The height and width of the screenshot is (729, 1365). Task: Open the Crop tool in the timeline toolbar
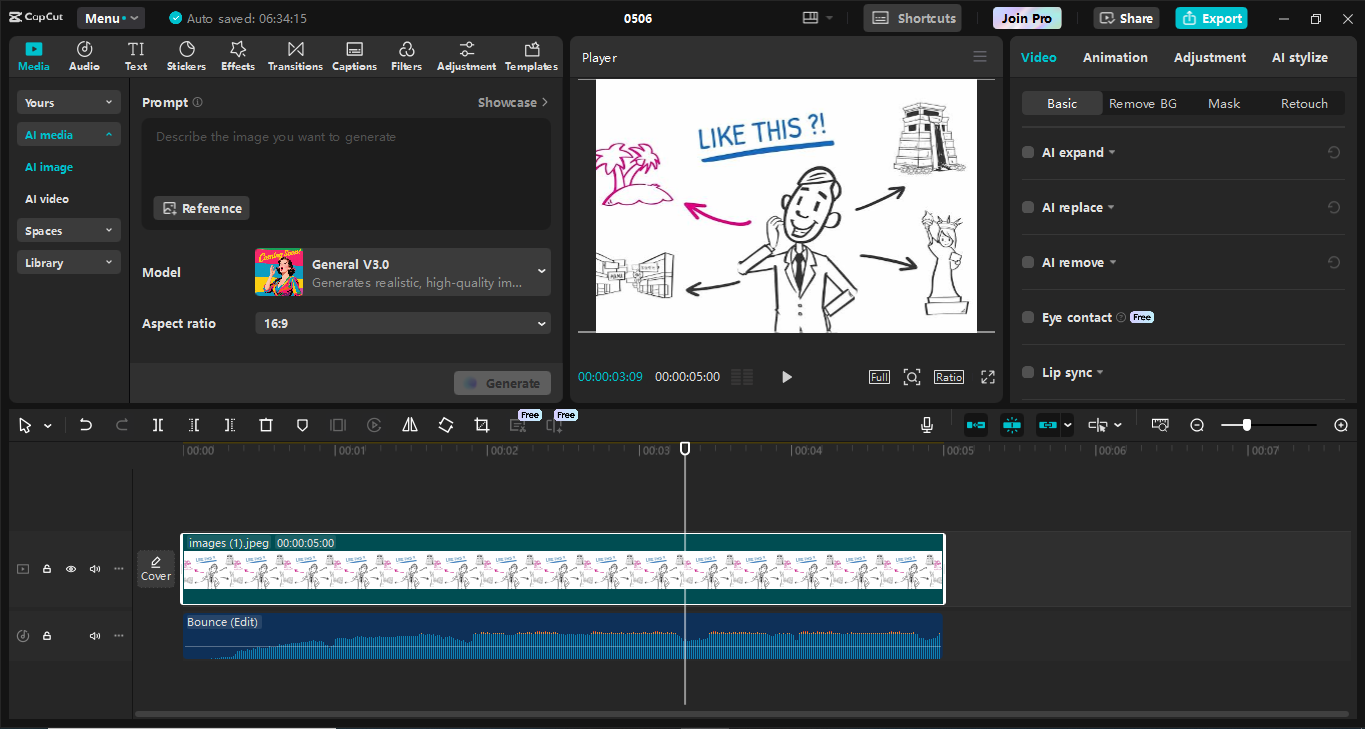[481, 424]
